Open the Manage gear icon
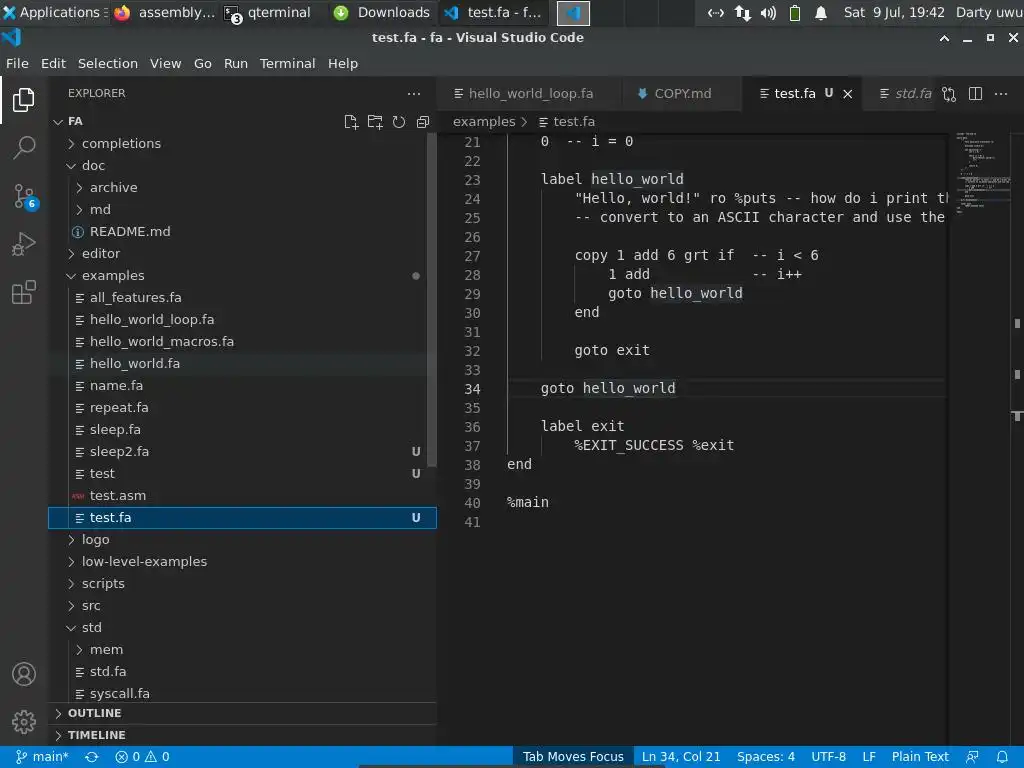 (24, 722)
